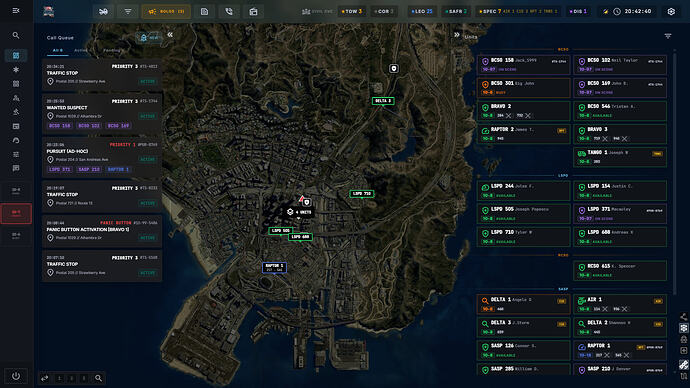Open the people icon in the left sidebar
Image resolution: width=690 pixels, height=388 pixels.
16,98
